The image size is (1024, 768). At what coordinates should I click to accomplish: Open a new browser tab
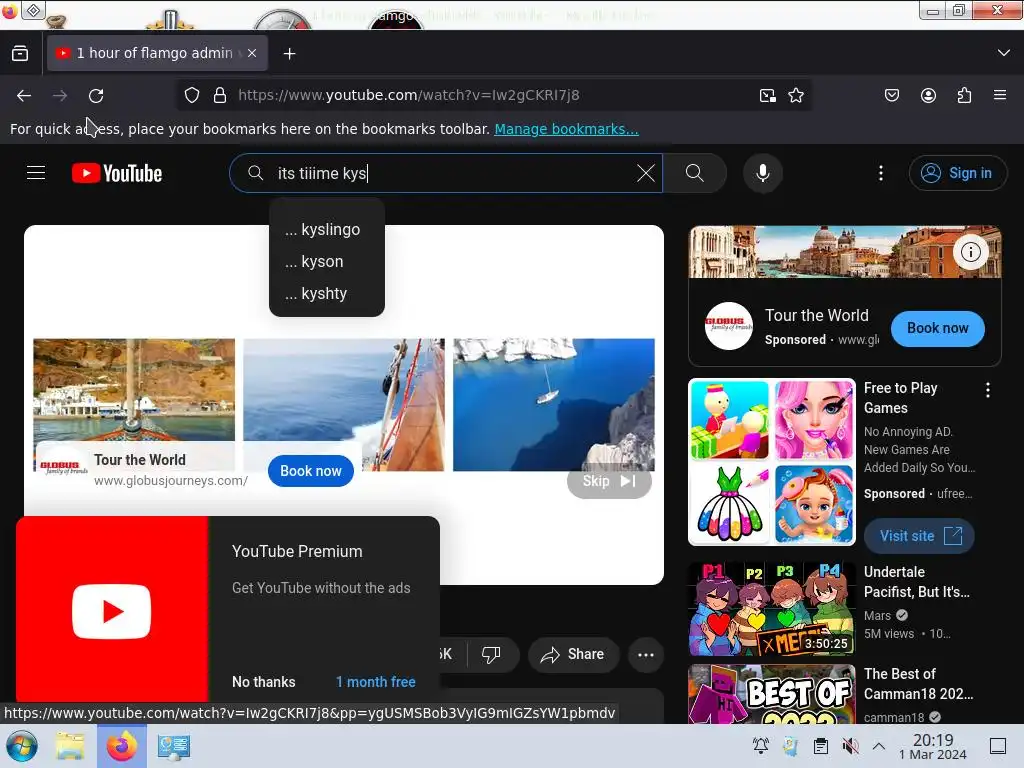(289, 54)
